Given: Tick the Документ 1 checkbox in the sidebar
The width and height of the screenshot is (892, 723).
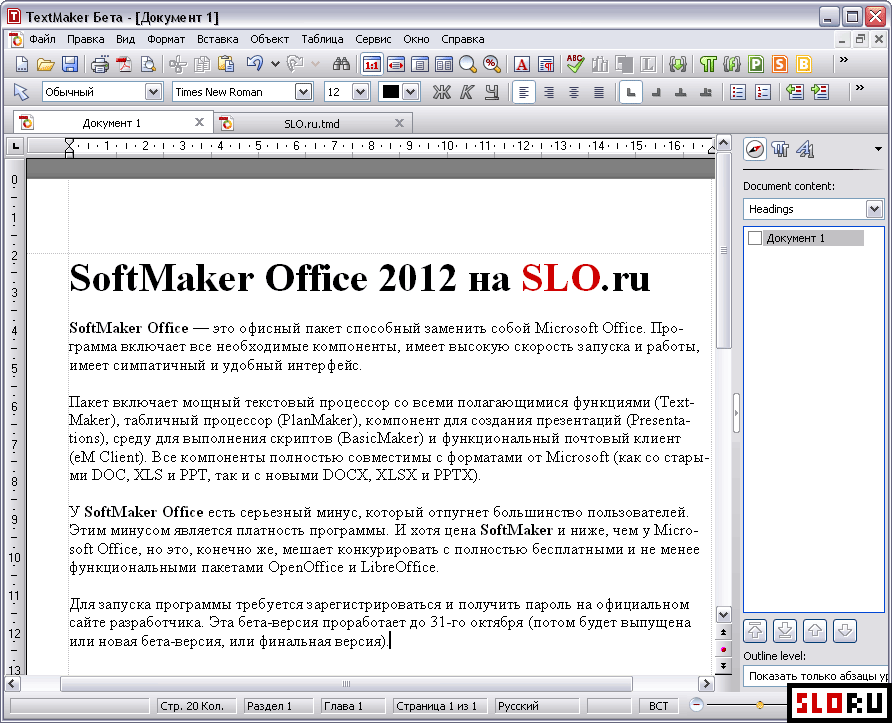Looking at the screenshot, I should click(x=754, y=238).
